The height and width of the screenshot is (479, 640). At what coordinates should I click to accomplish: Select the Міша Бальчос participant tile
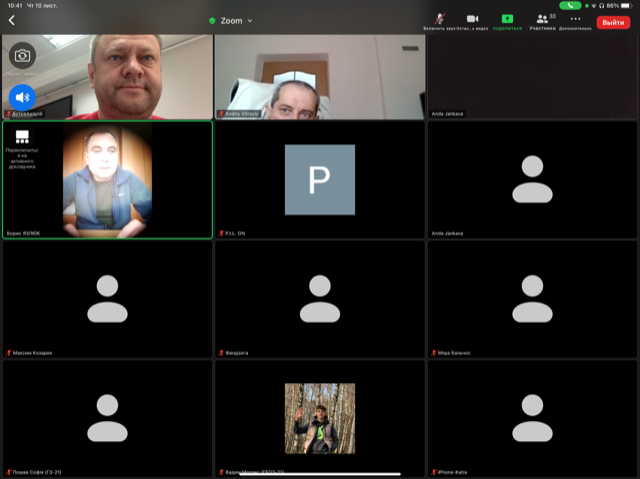click(532, 299)
